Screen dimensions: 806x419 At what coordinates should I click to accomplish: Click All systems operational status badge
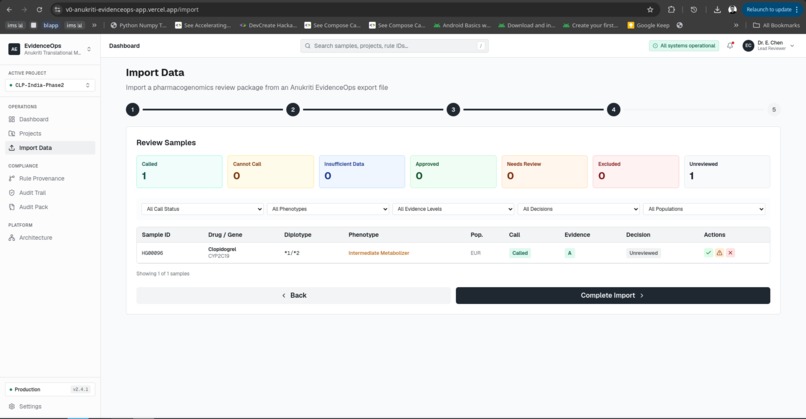[684, 46]
